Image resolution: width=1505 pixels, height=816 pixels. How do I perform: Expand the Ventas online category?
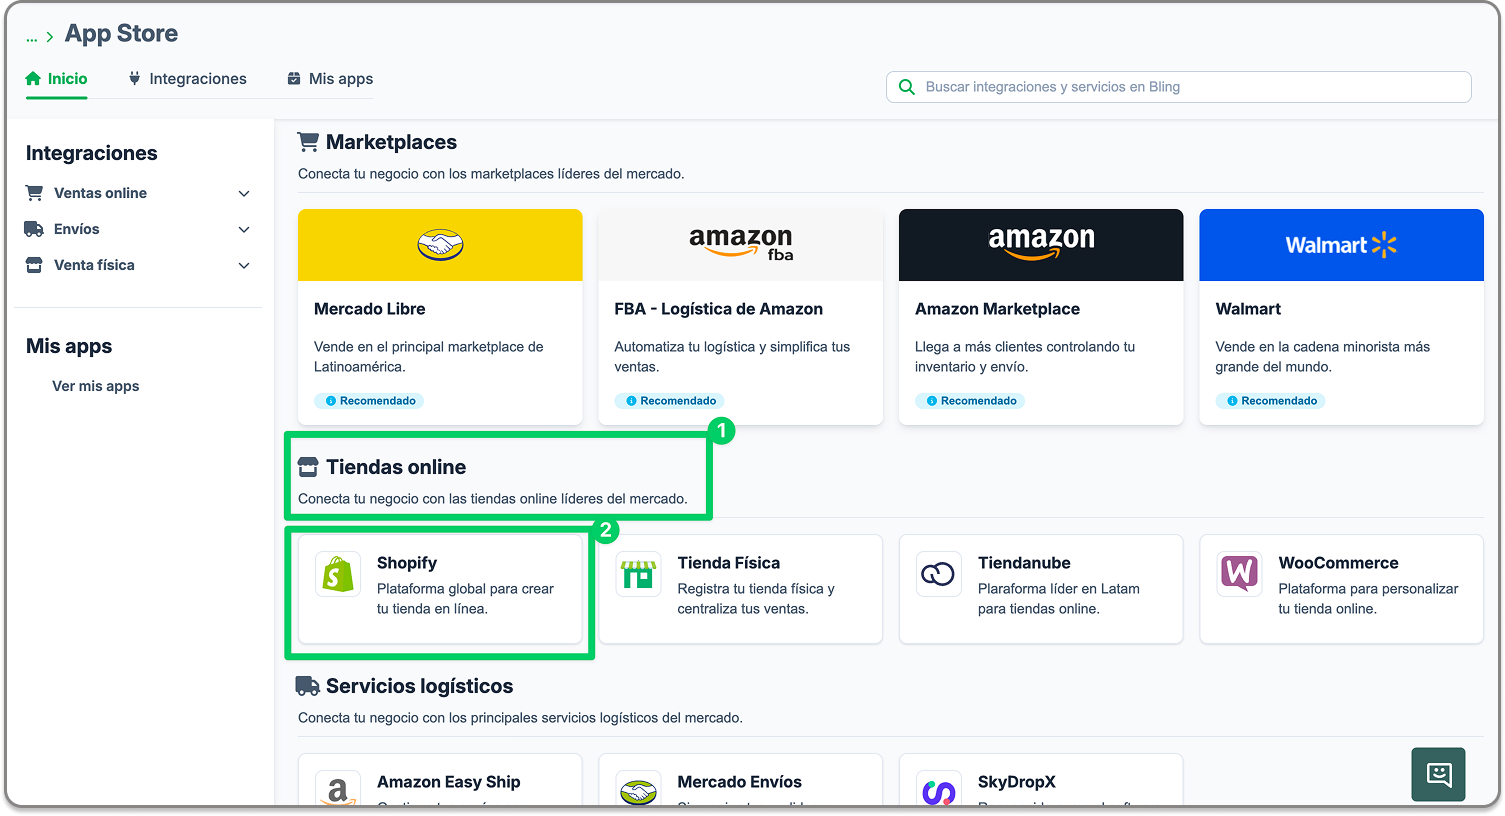pyautogui.click(x=138, y=193)
